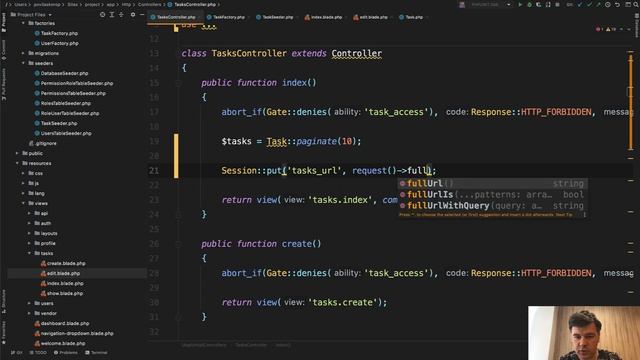The image size is (640, 360).
Task: Open RolesTableSeeder.php file
Action: pyautogui.click(x=63, y=103)
